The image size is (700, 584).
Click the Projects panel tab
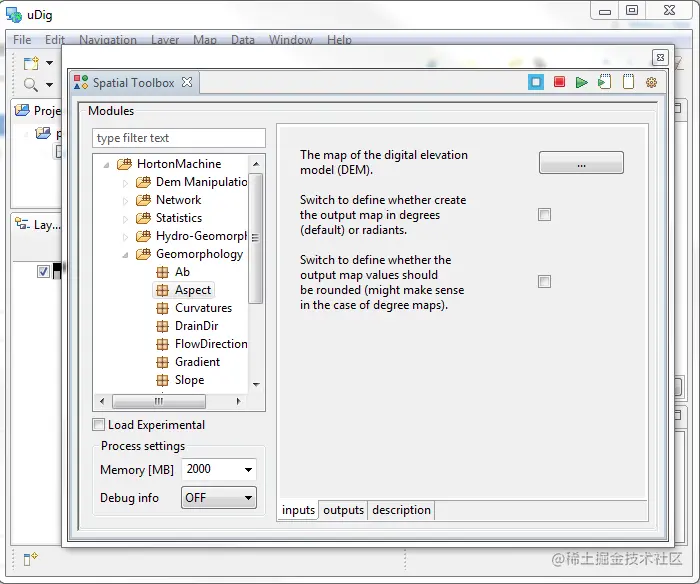[x=38, y=110]
